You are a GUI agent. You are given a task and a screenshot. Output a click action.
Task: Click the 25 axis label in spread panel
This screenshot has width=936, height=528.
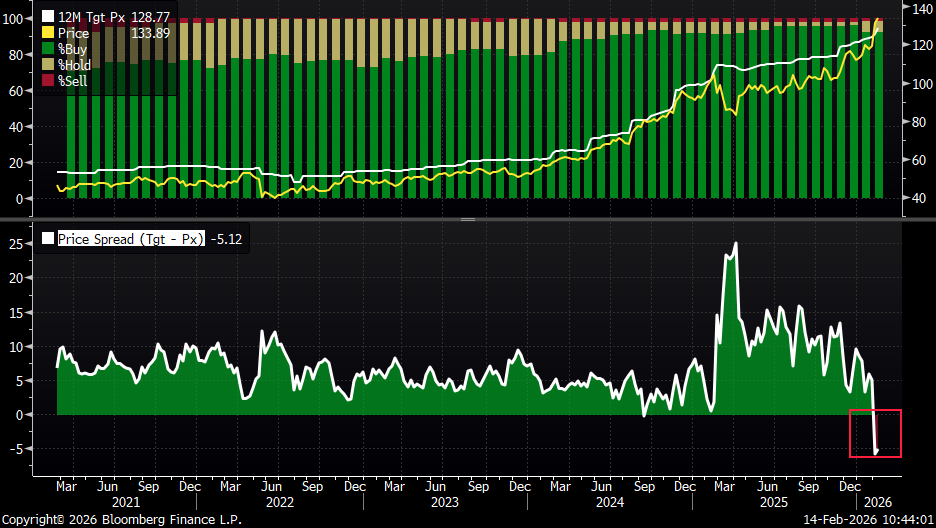click(x=16, y=244)
